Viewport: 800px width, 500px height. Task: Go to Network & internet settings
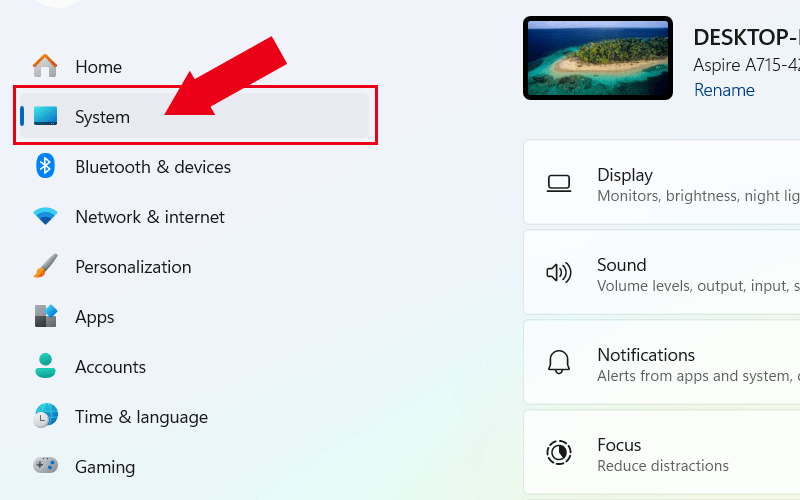point(150,217)
